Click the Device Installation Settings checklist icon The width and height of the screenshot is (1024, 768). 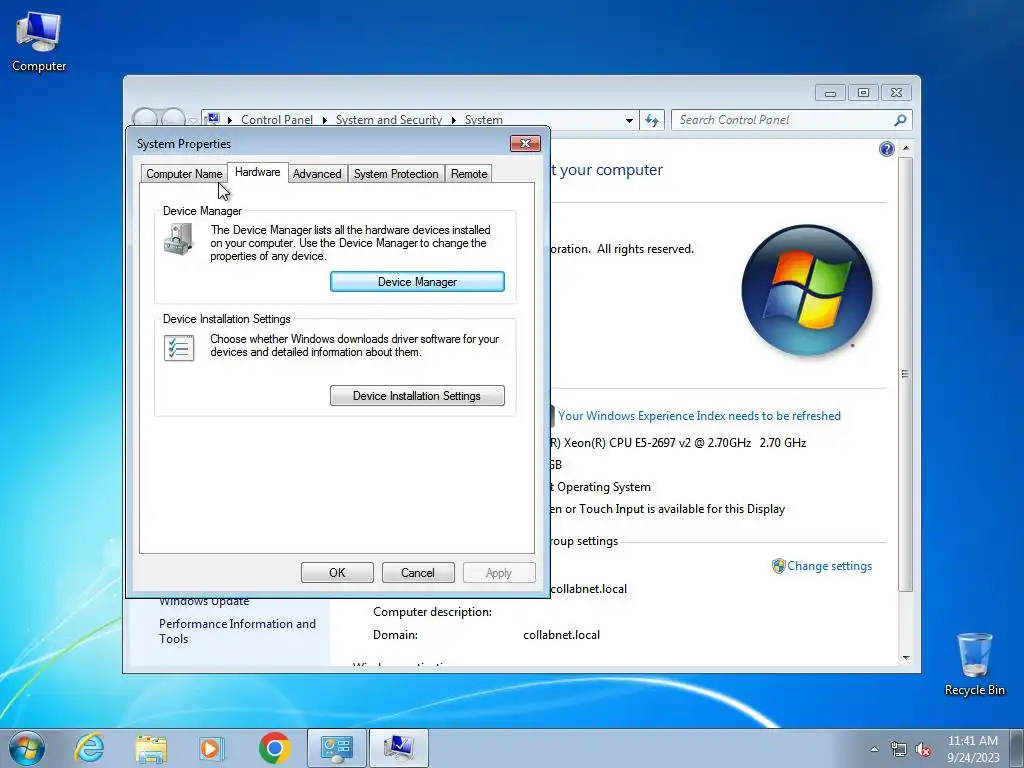pyautogui.click(x=179, y=348)
